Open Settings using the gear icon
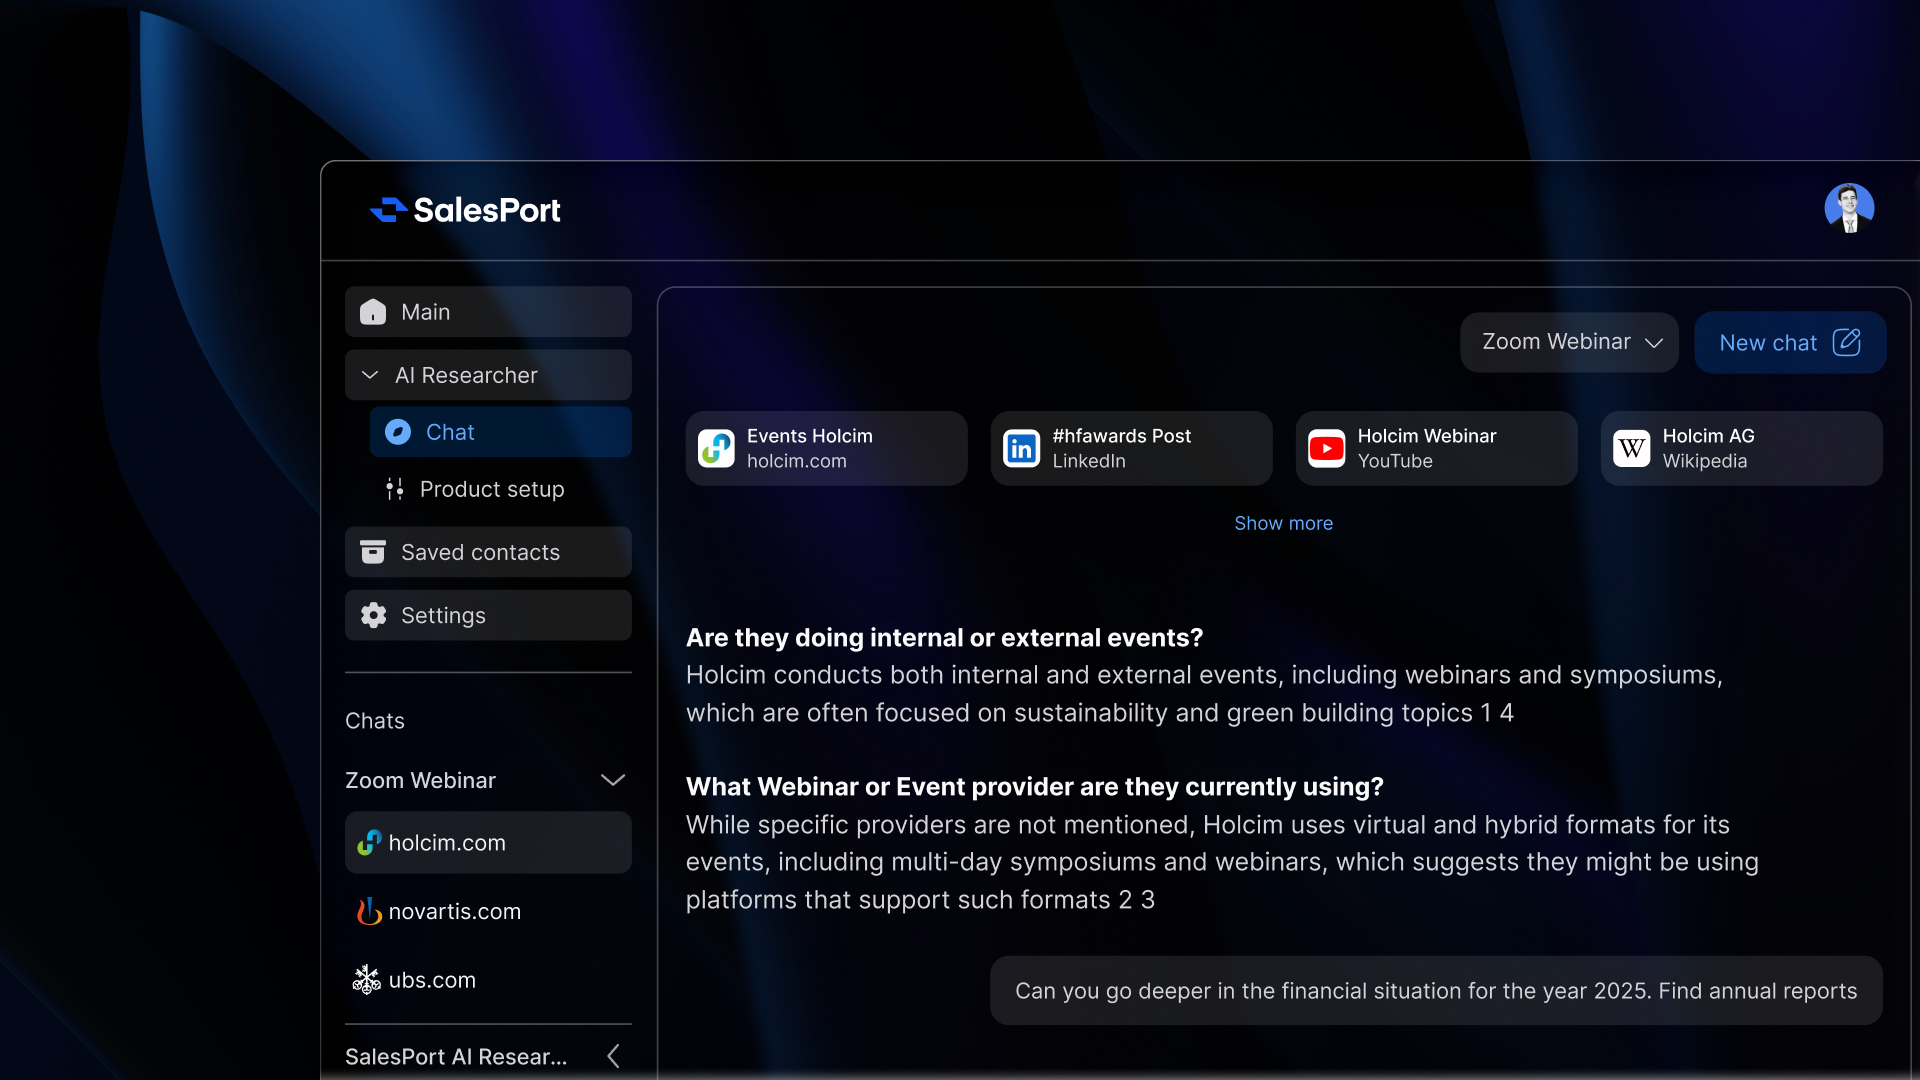1920x1080 pixels. pos(372,615)
